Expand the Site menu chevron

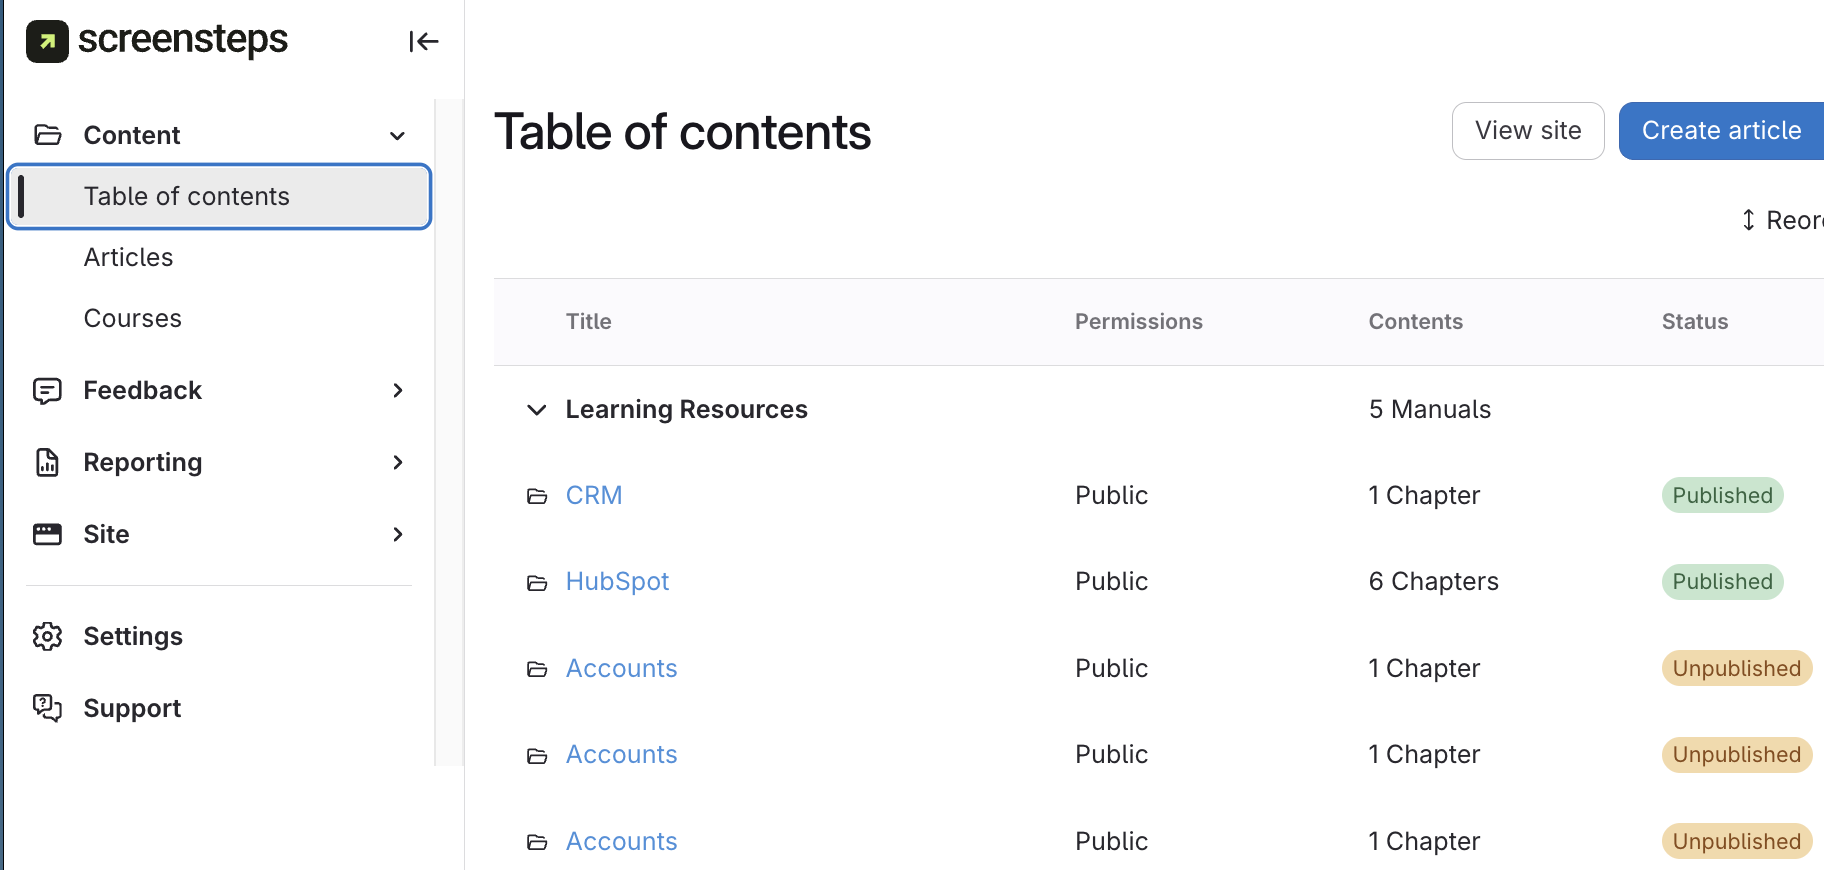[397, 534]
